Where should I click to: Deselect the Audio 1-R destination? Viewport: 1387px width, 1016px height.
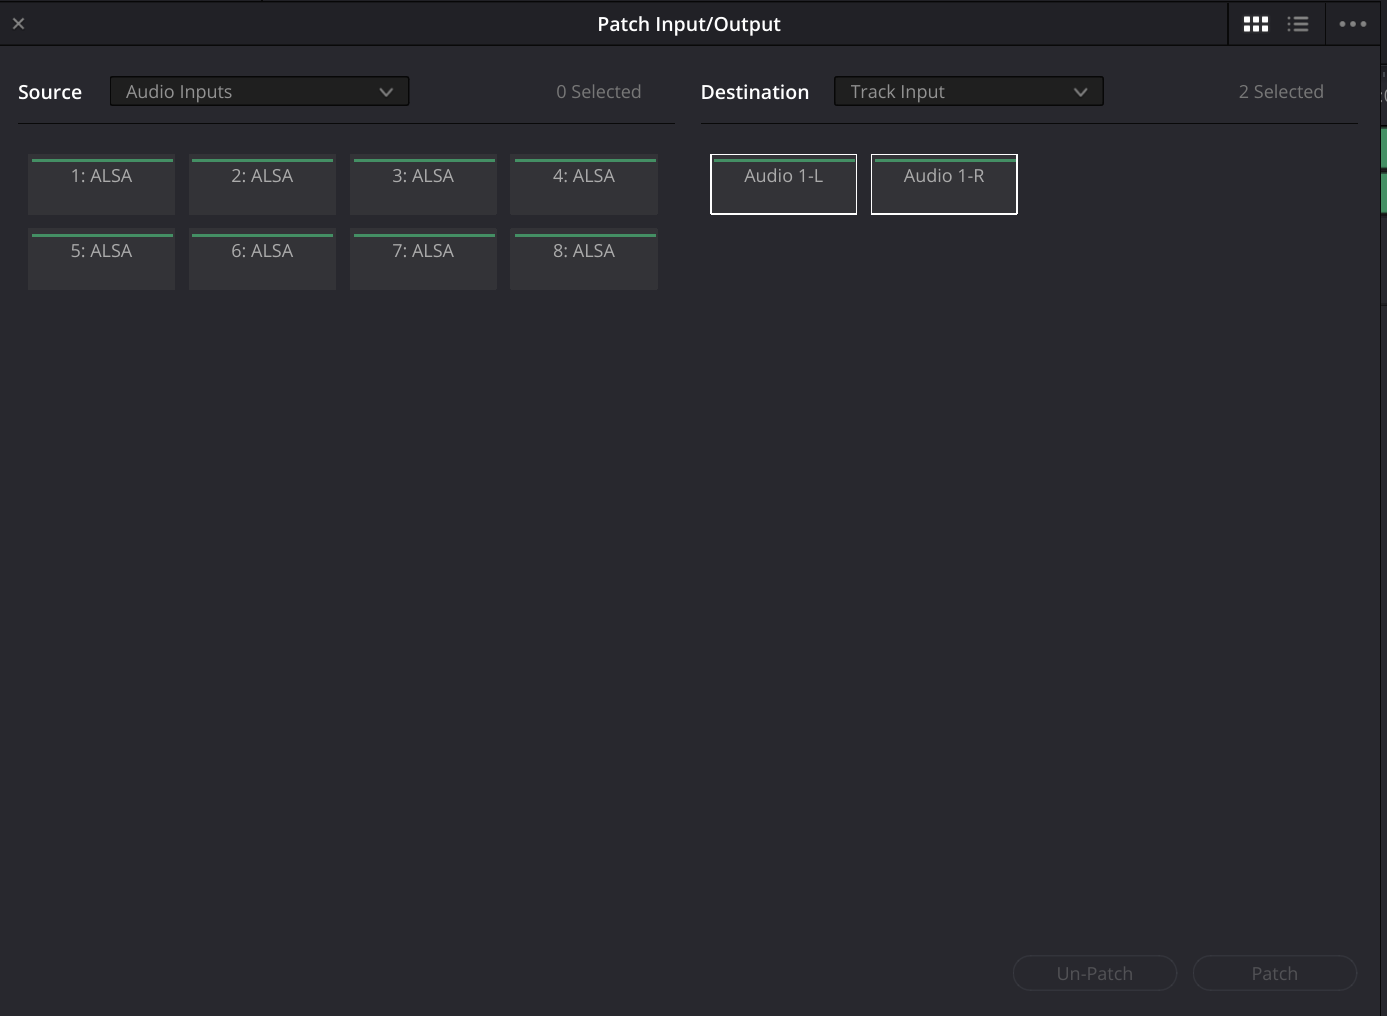coord(944,185)
